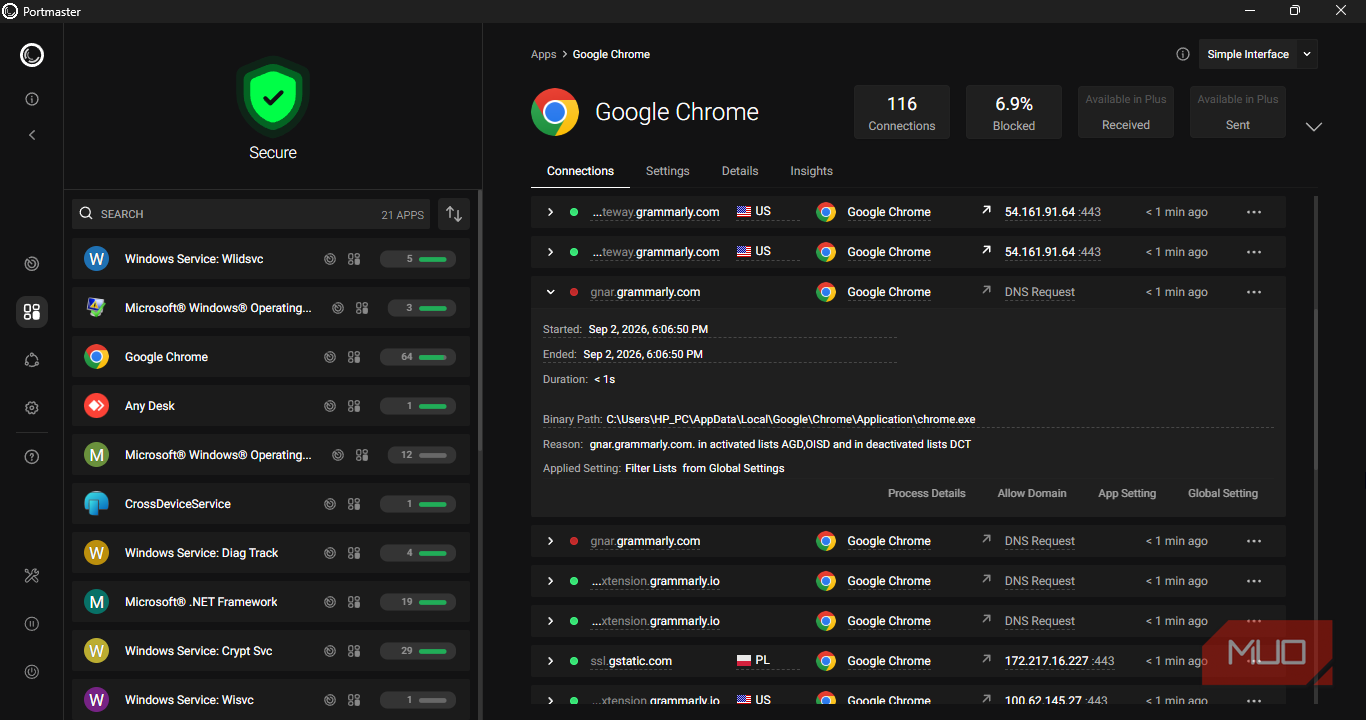1366x720 pixels.
Task: Switch to the Connections tab
Action: [580, 171]
